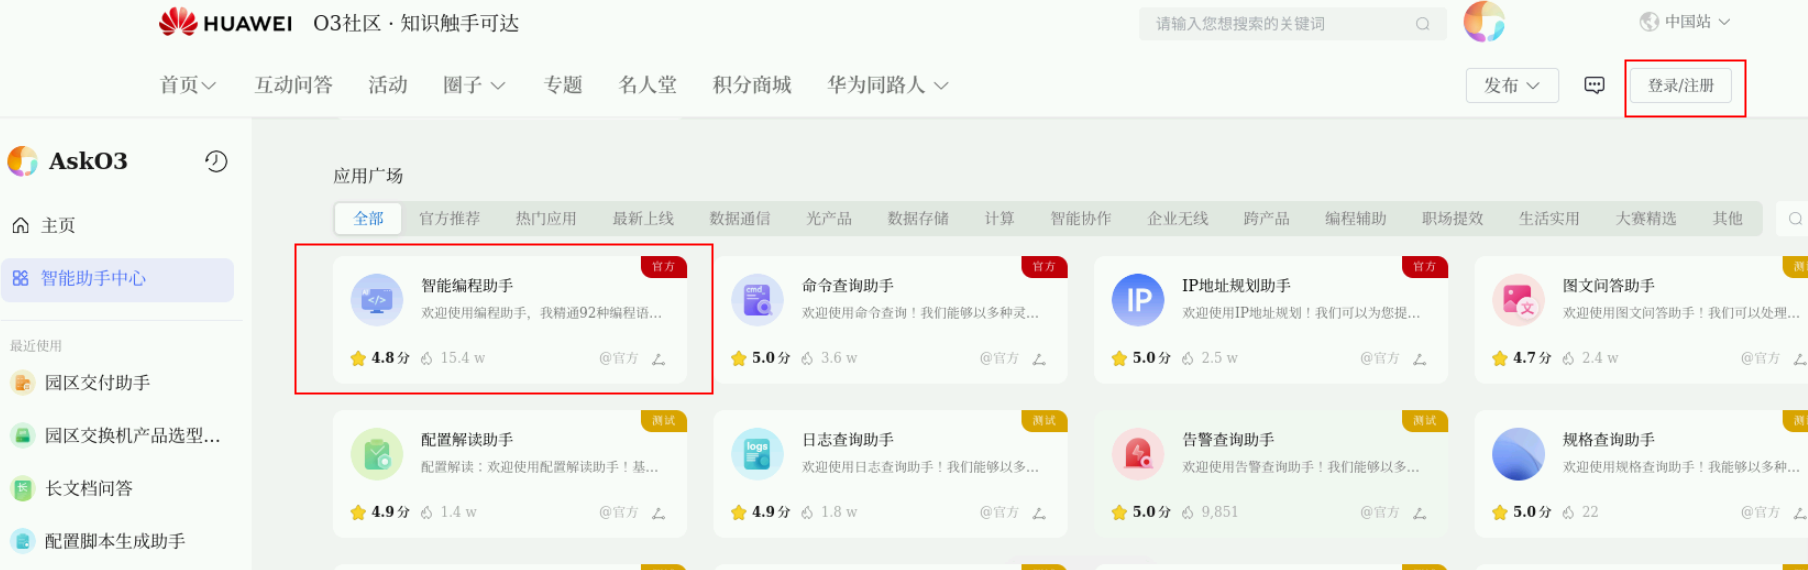1808x570 pixels.
Task: Click the 日志查询助手 logs icon
Action: coord(757,453)
